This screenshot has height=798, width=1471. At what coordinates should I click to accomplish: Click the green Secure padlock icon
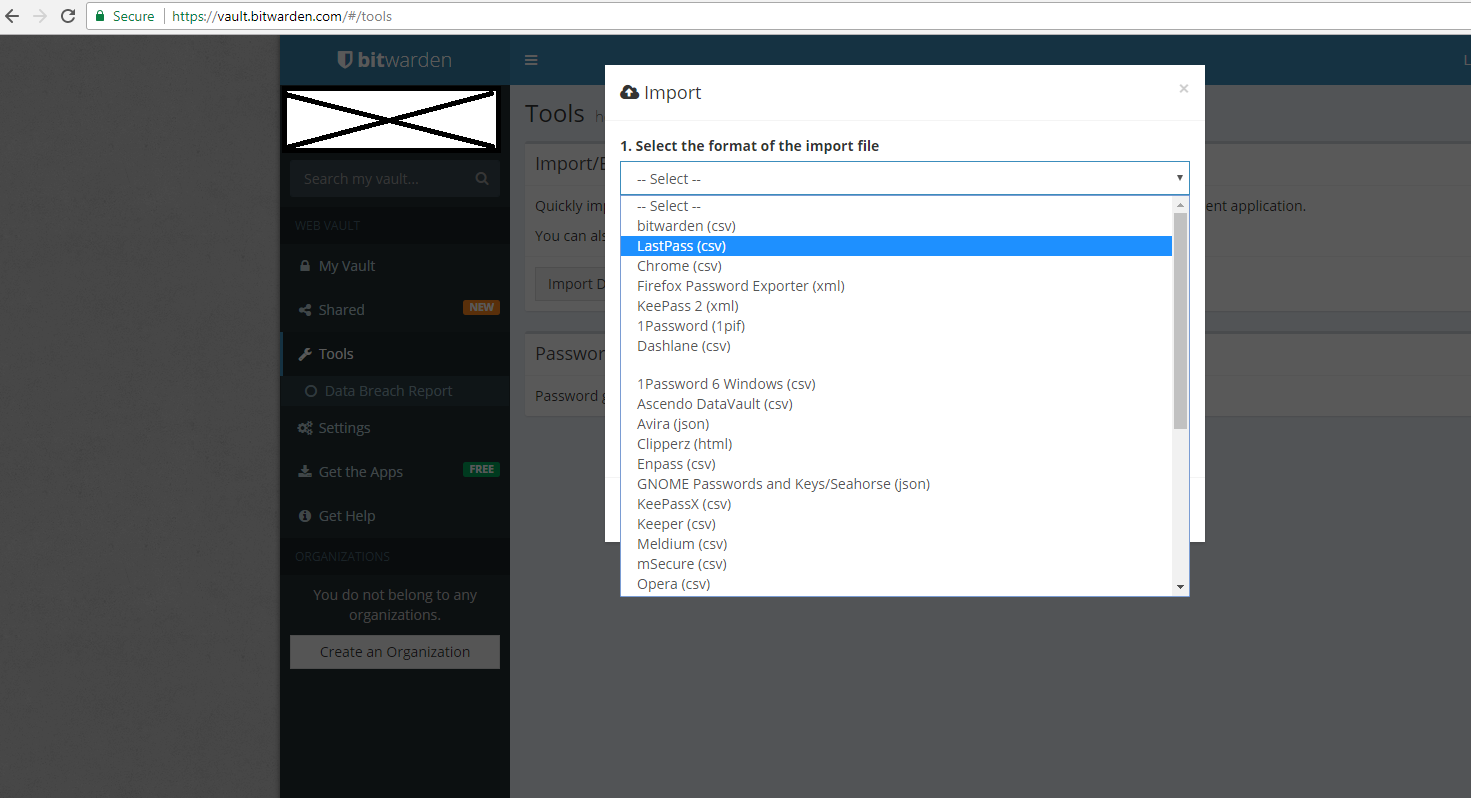100,16
